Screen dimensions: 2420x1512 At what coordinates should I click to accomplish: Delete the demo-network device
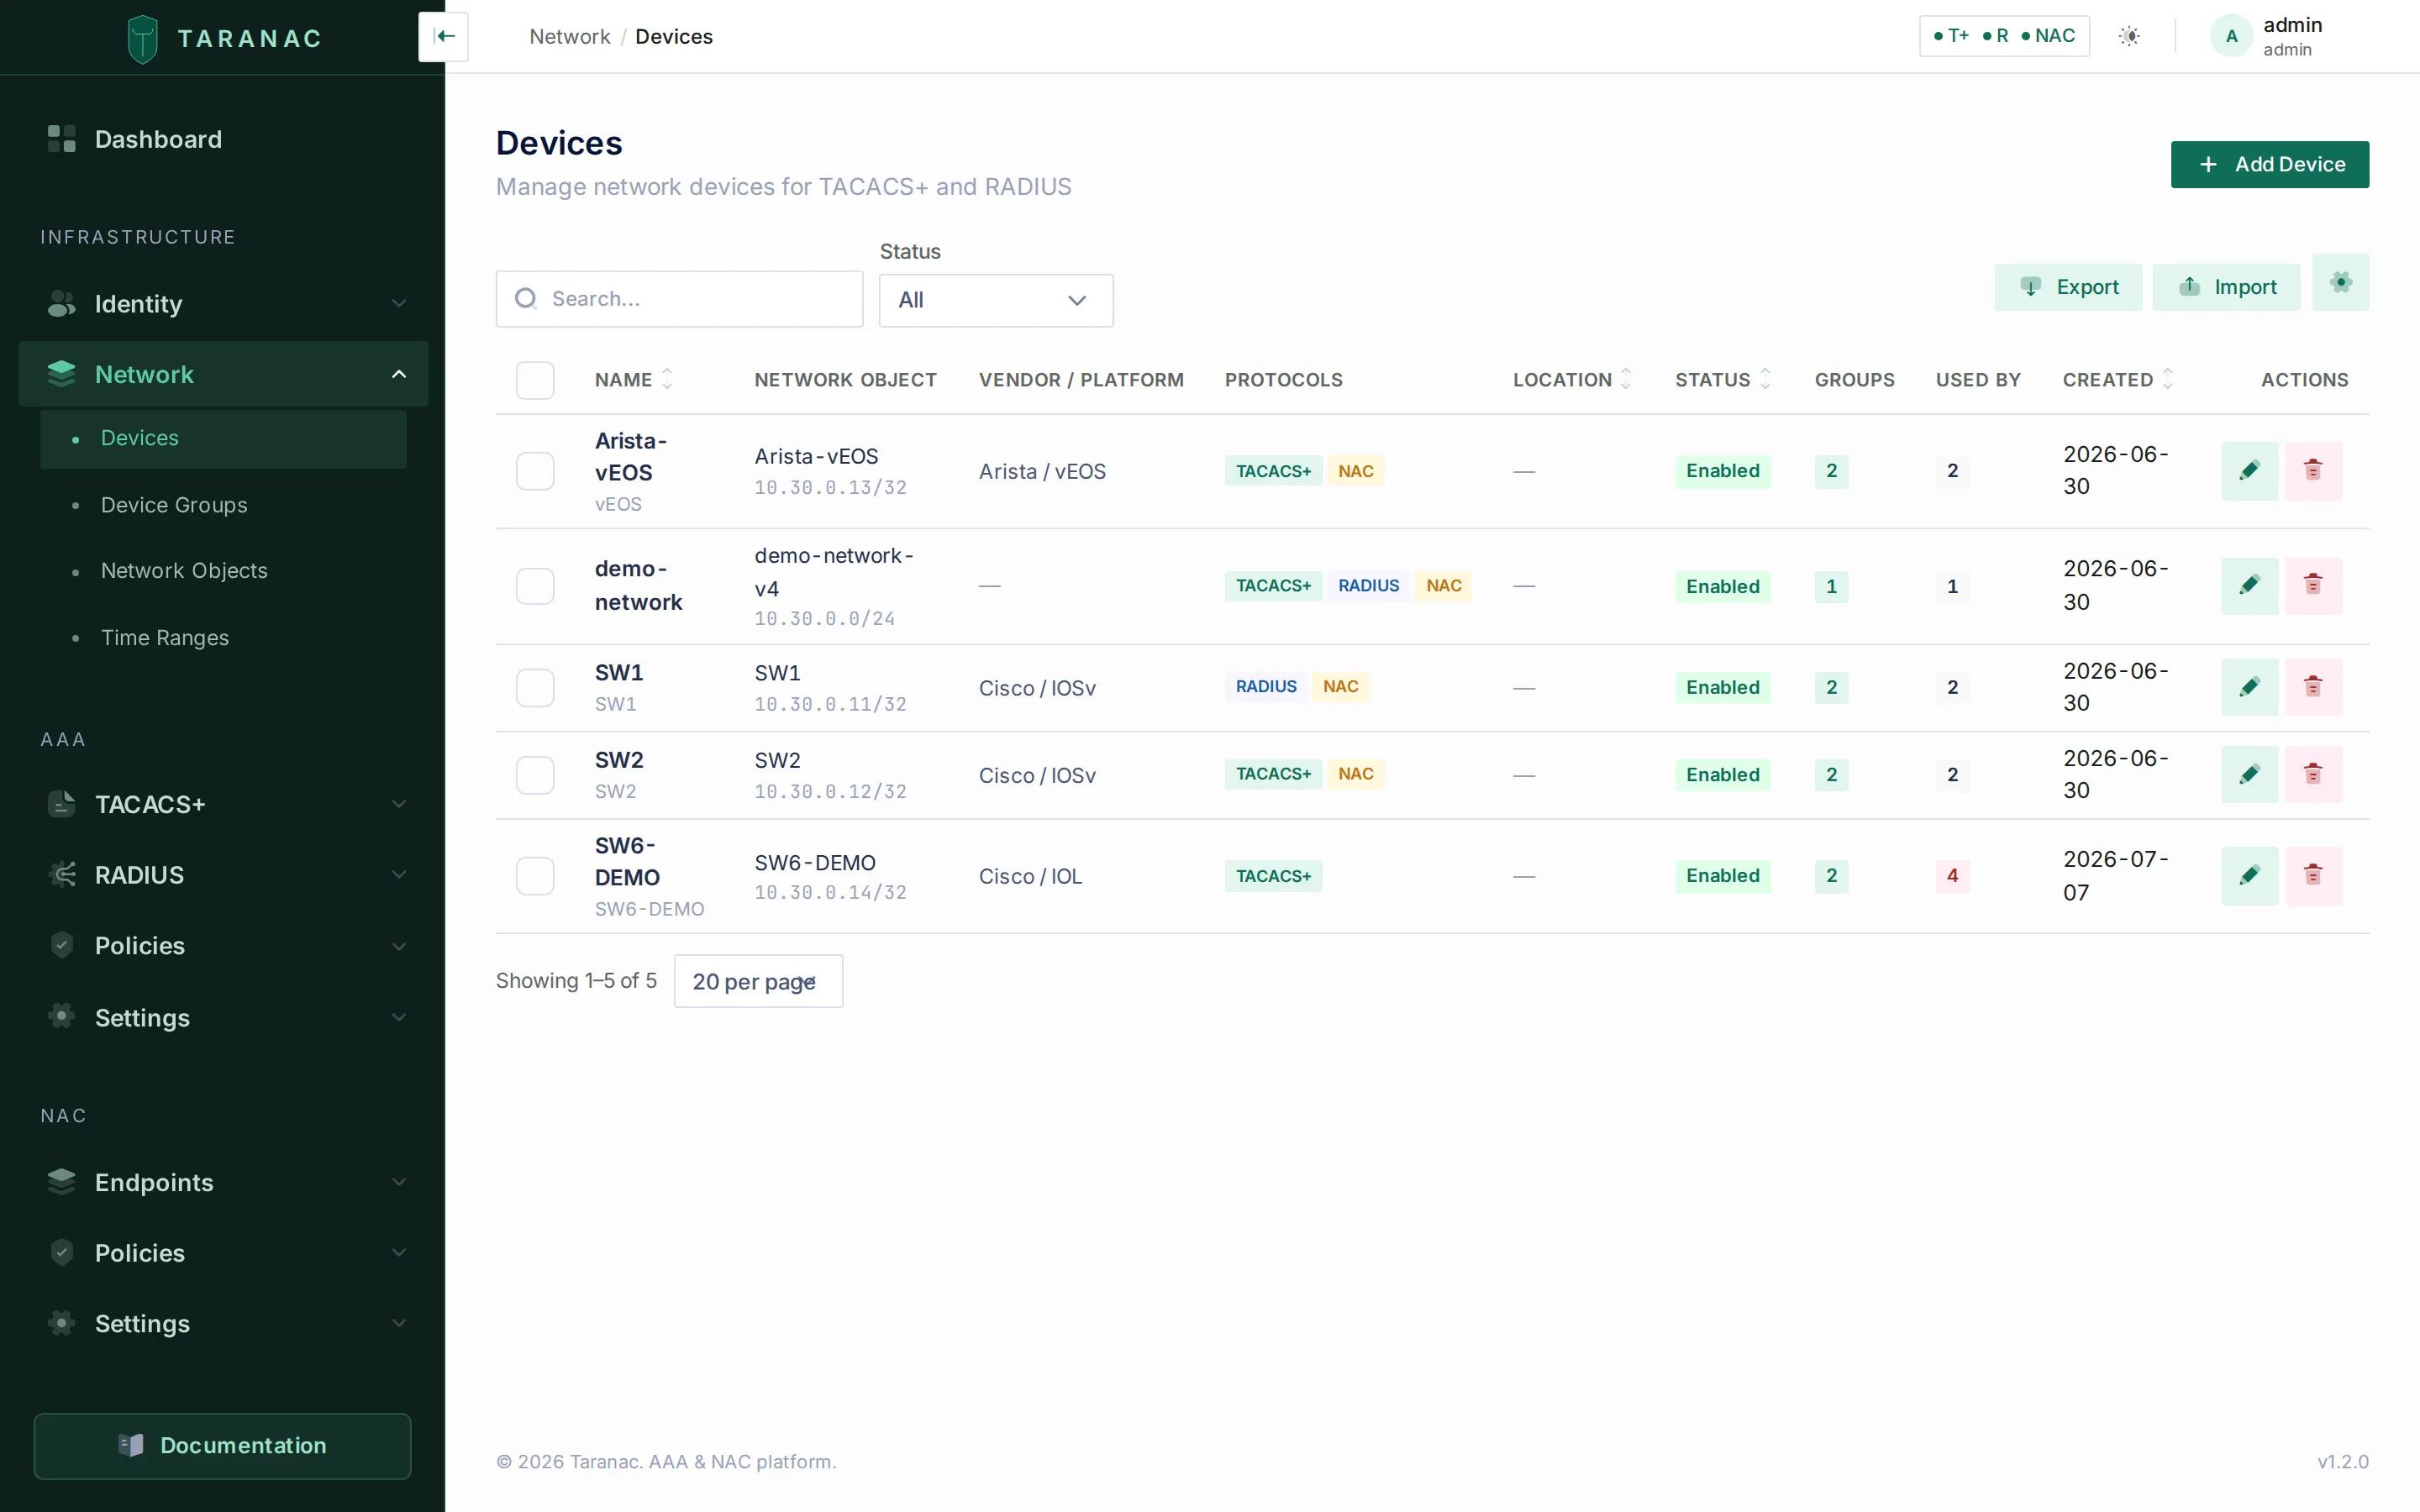(2313, 586)
